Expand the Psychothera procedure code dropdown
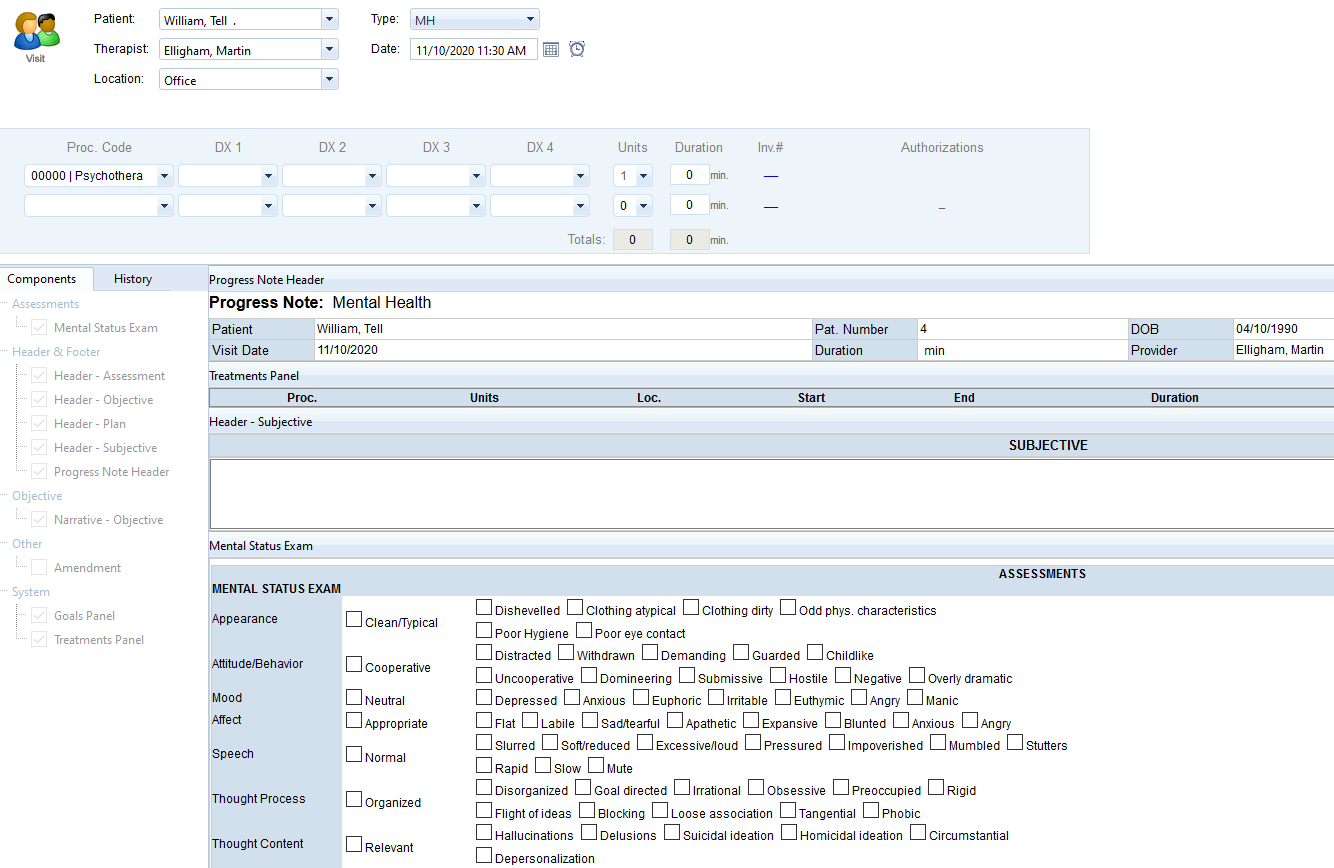The image size is (1334, 868). pyautogui.click(x=165, y=176)
